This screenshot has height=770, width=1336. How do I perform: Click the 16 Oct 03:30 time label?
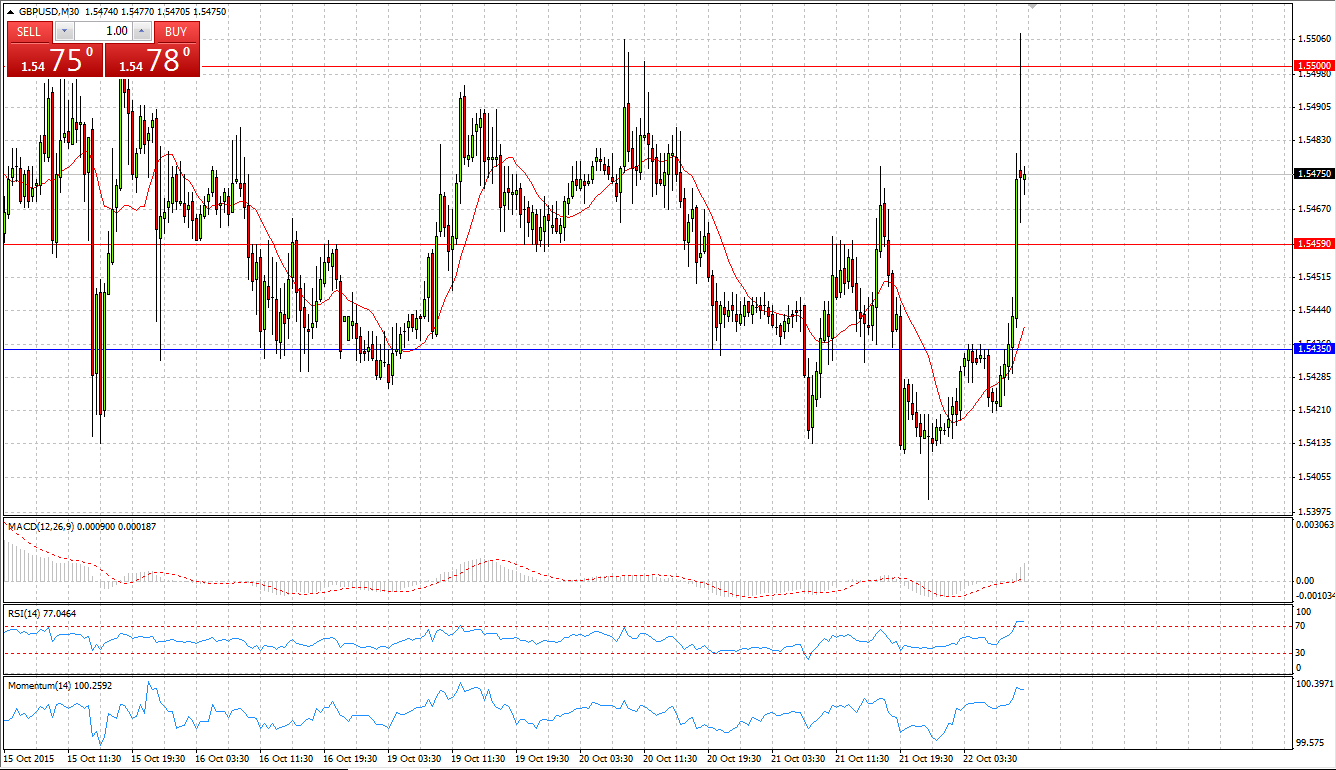point(223,759)
